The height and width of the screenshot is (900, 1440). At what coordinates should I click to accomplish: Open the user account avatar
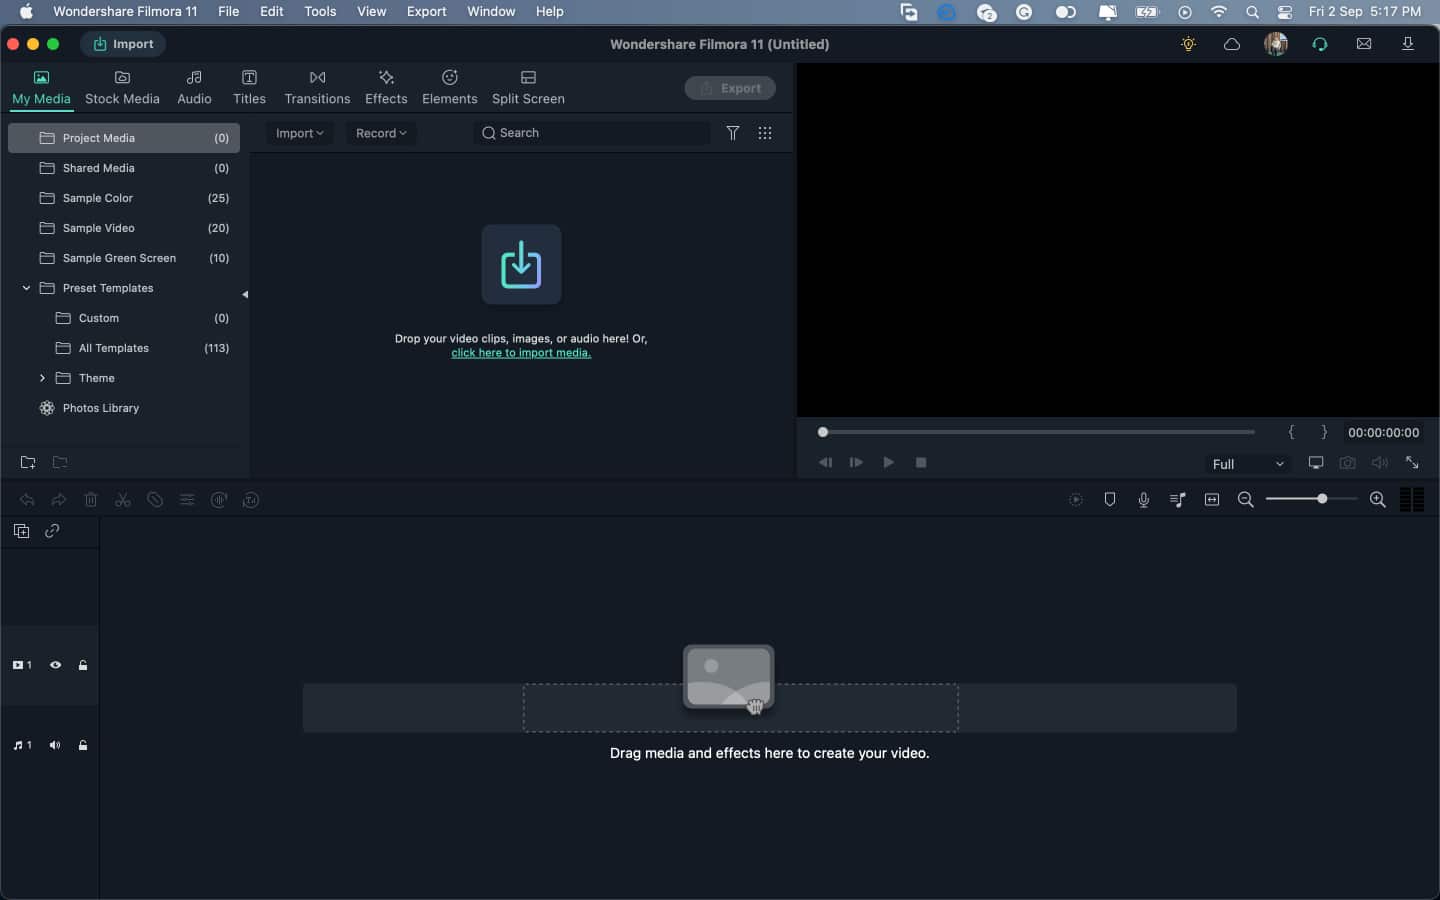click(1276, 44)
